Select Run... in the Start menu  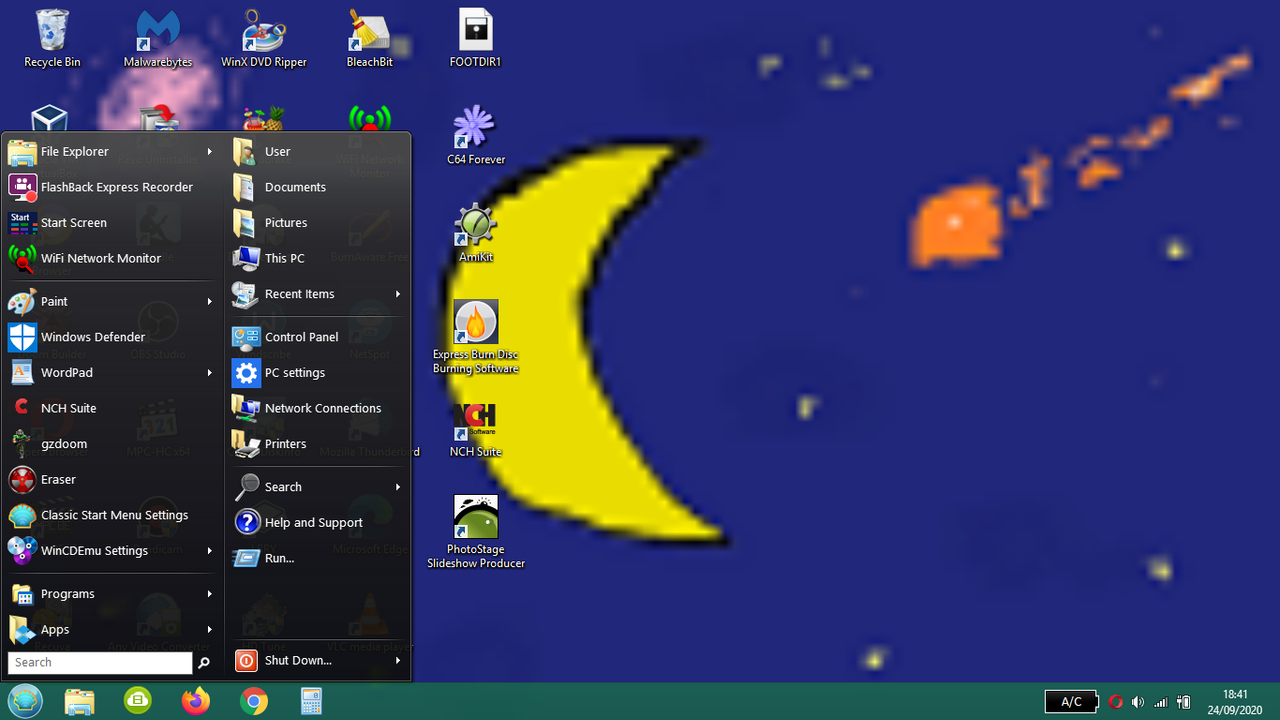click(318, 558)
